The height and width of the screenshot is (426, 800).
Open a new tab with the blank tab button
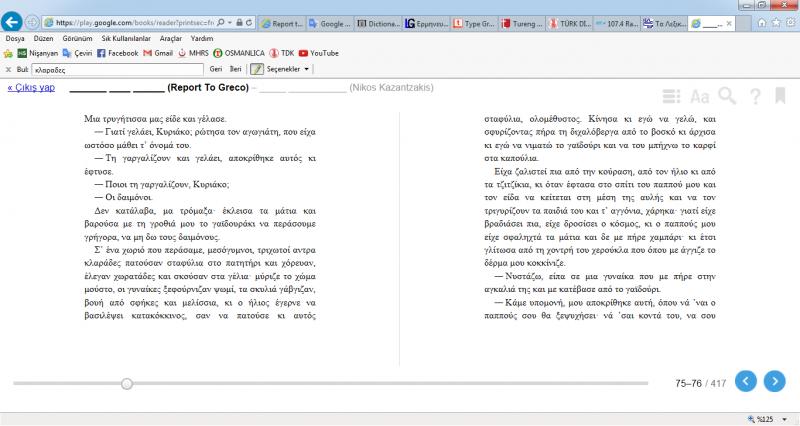(743, 23)
